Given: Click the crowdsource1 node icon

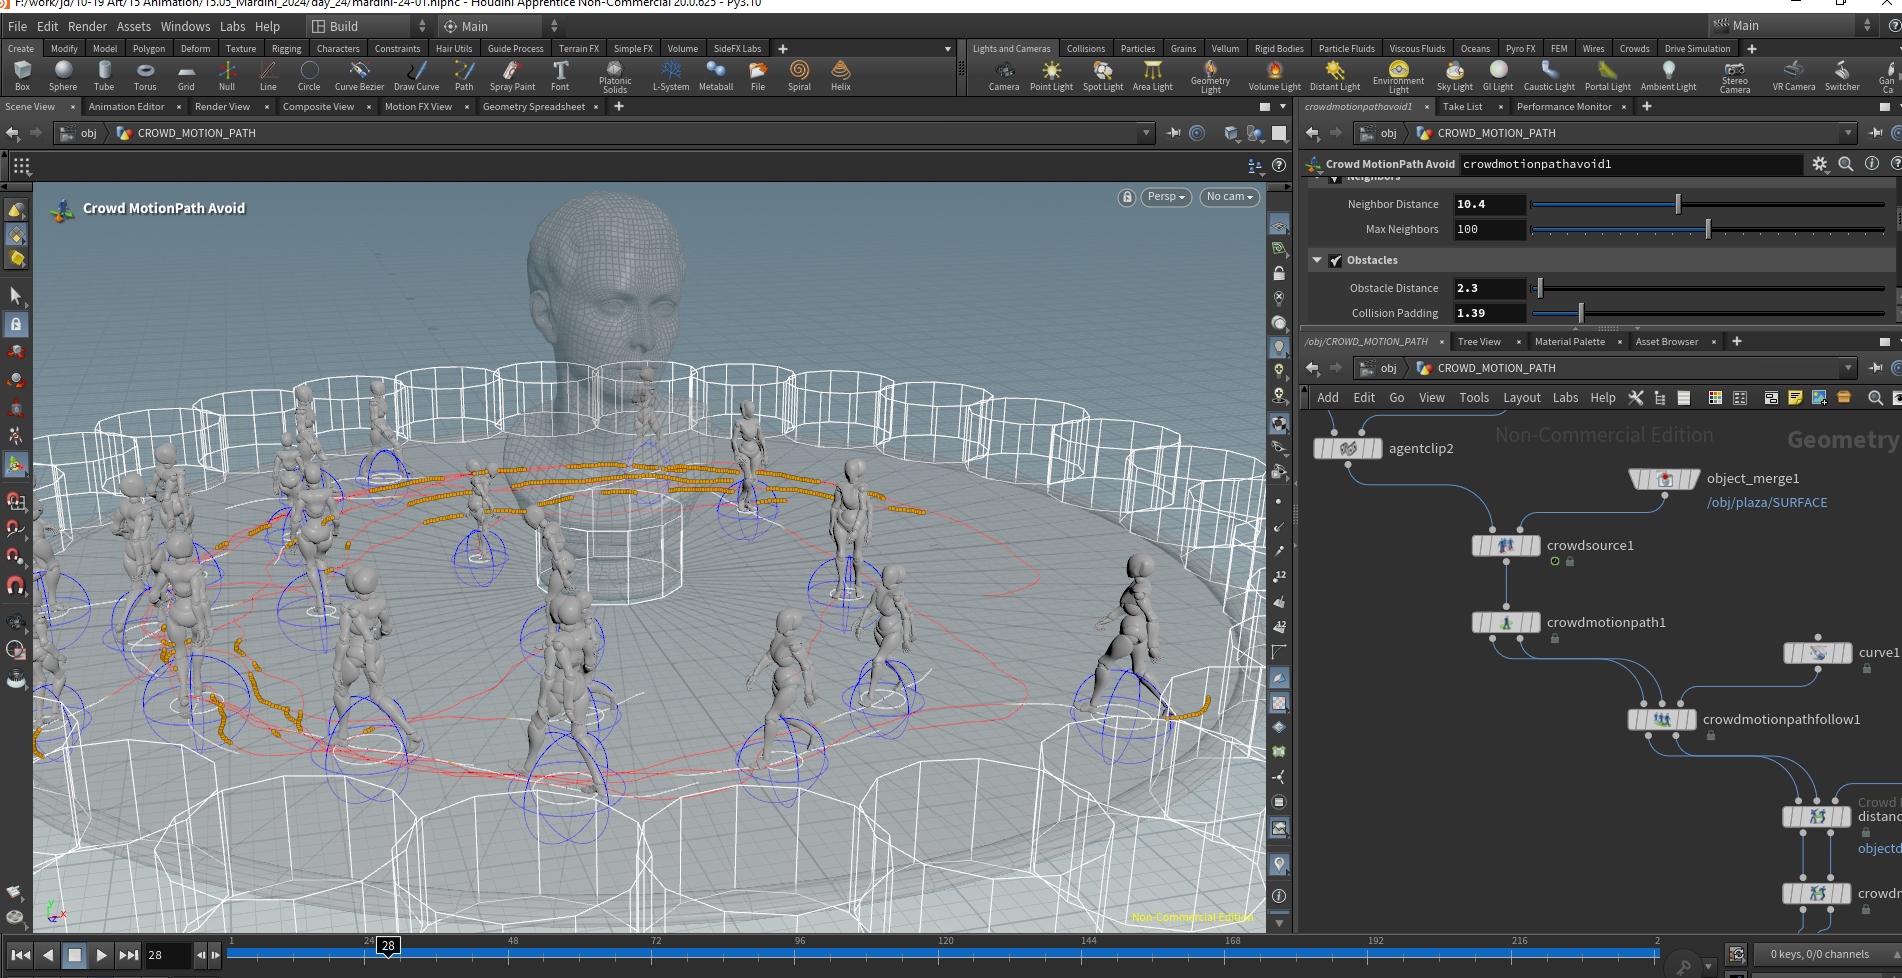Looking at the screenshot, I should (1506, 546).
